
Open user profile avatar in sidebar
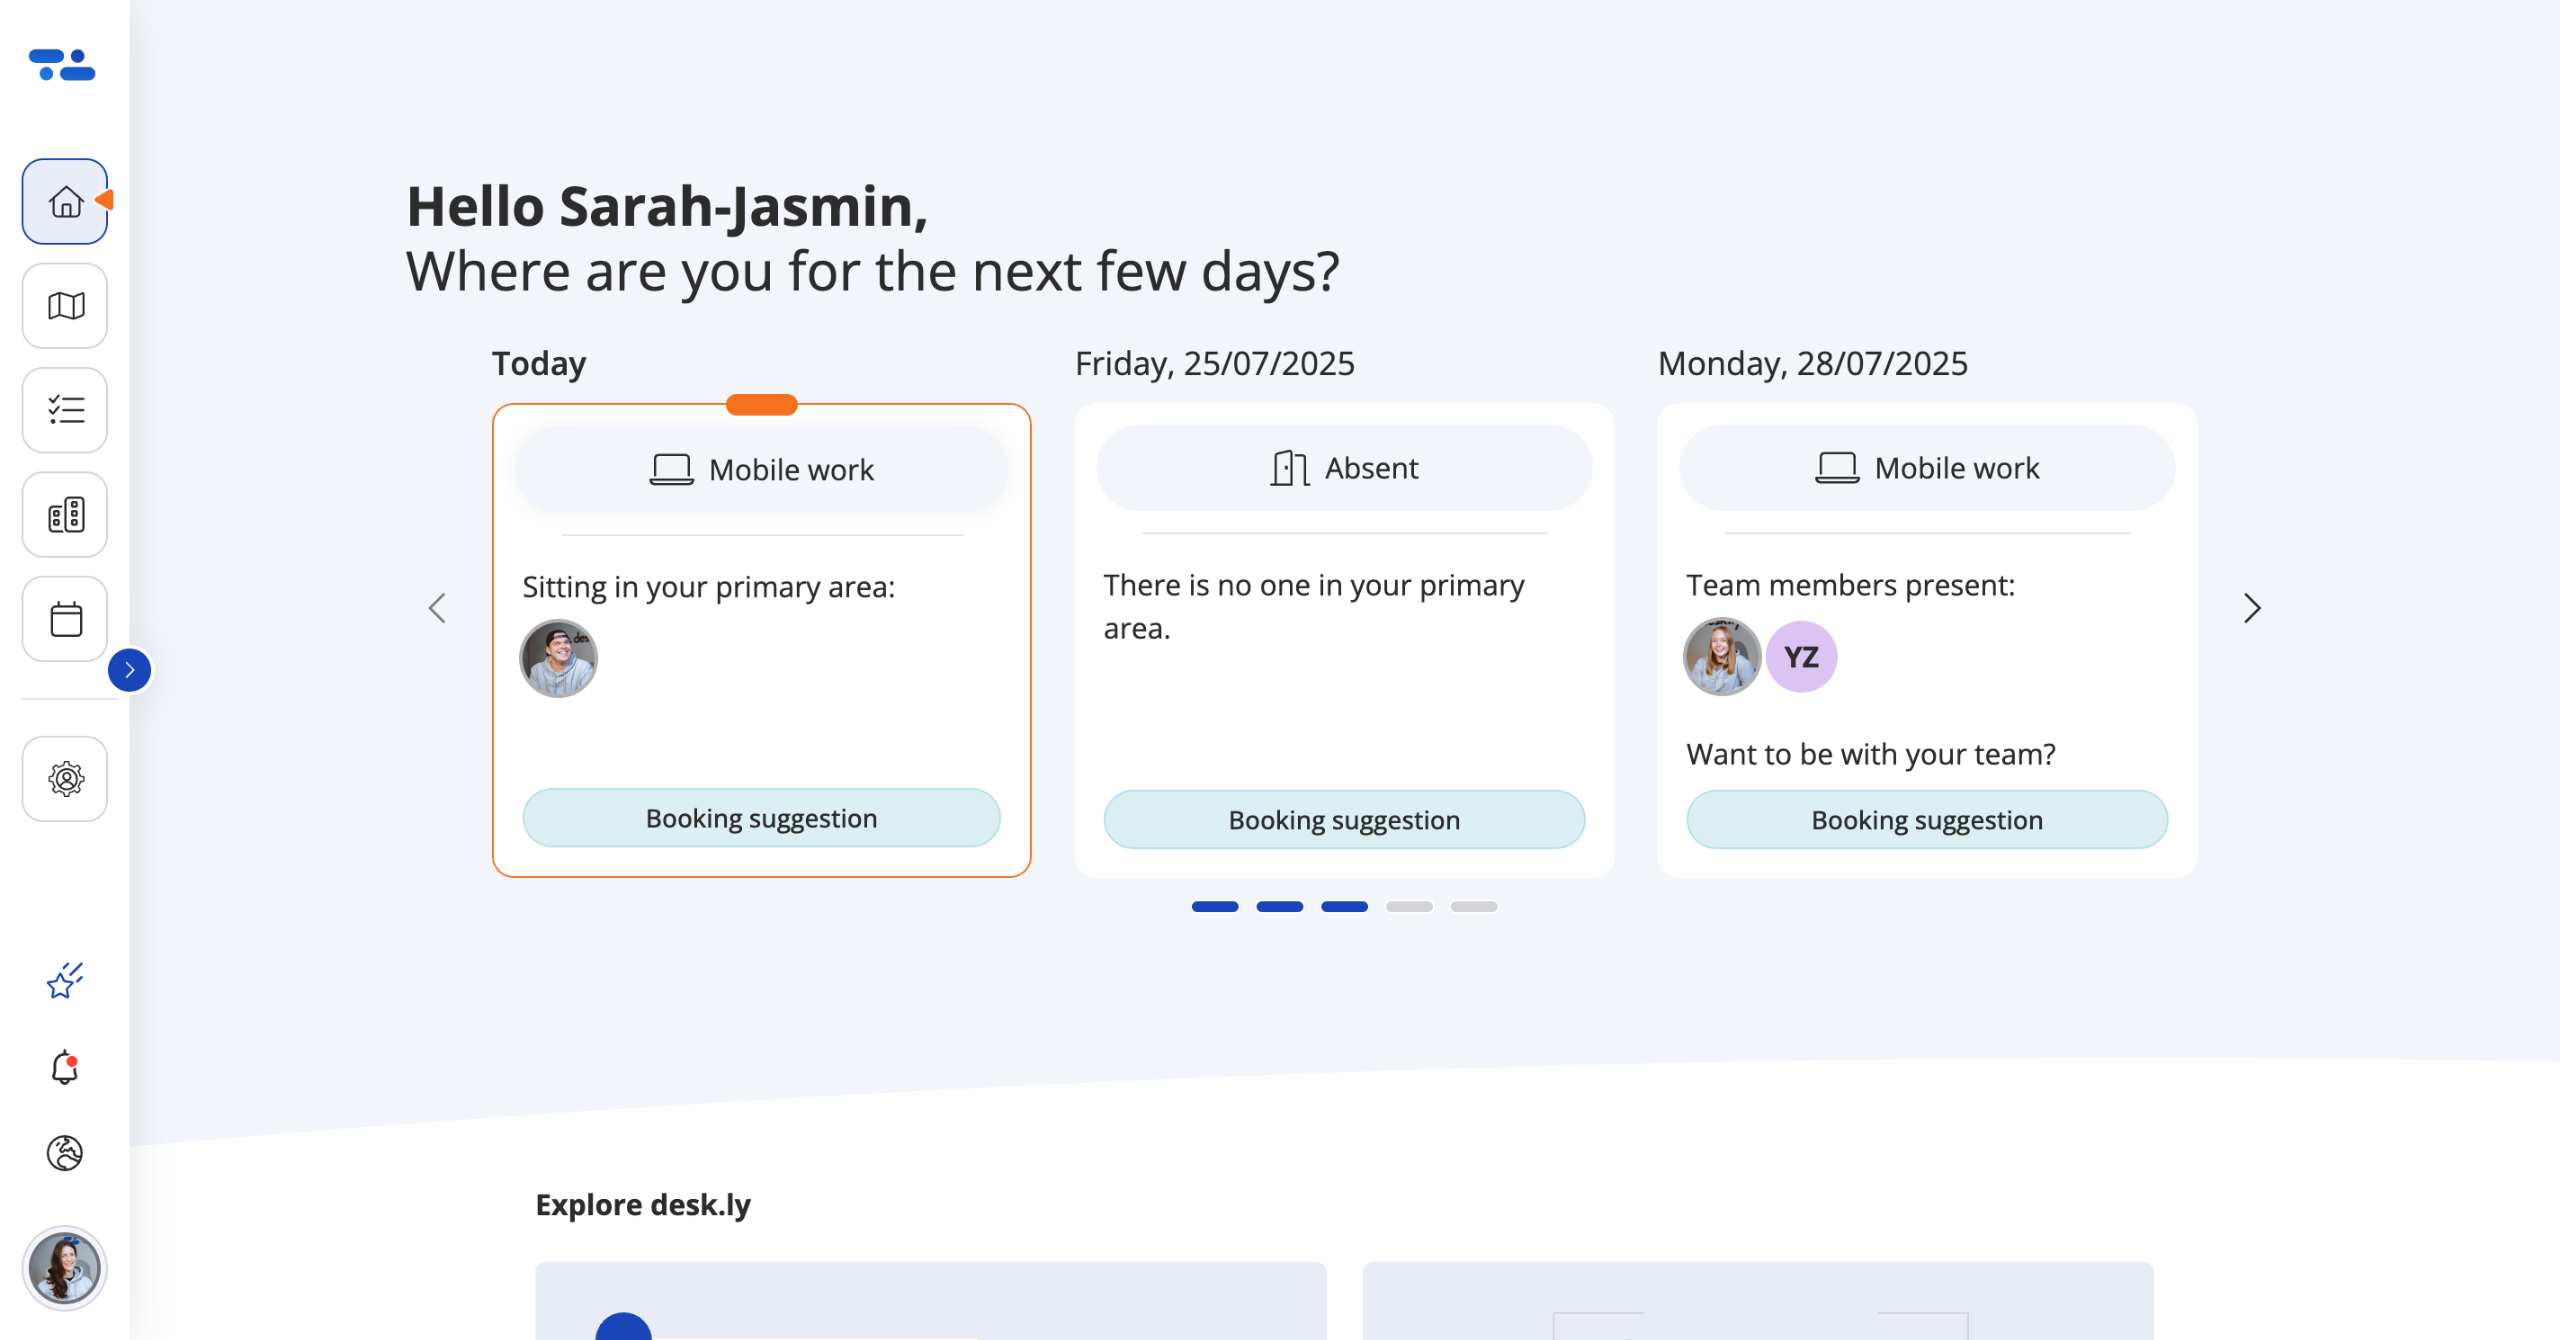point(65,1268)
